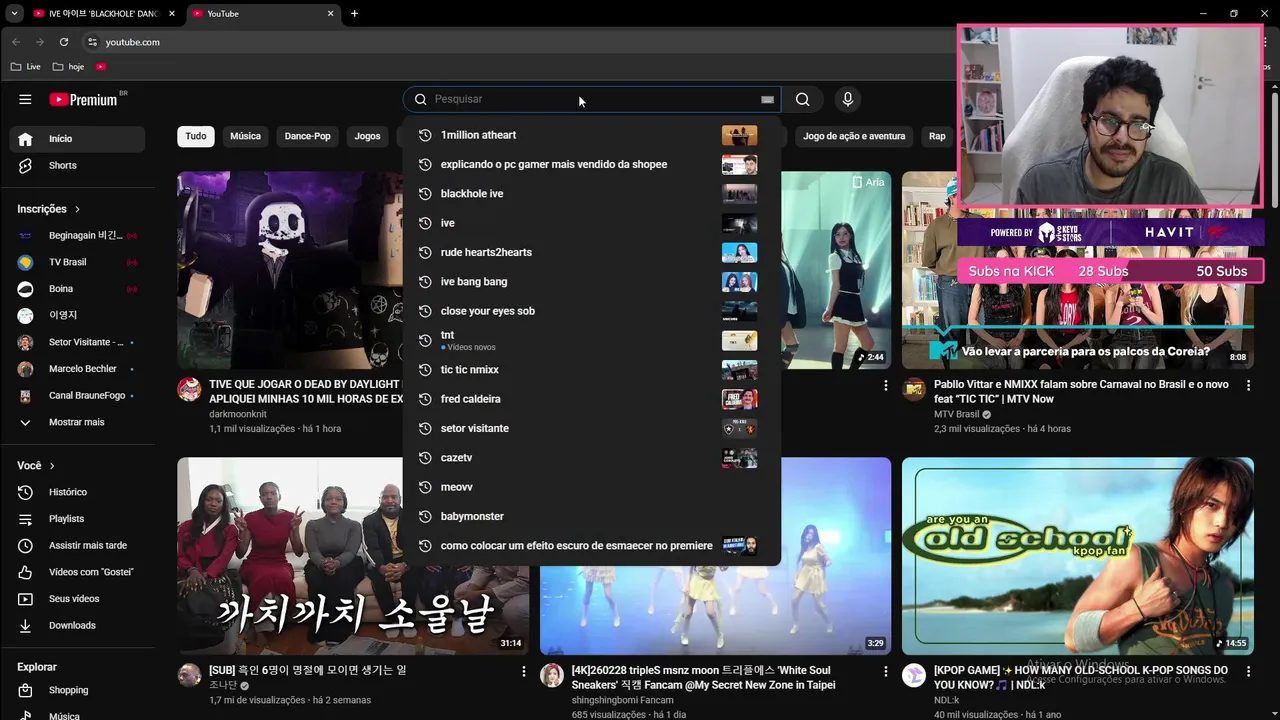
Task: Open Setor Visitante subscription
Action: click(77, 342)
